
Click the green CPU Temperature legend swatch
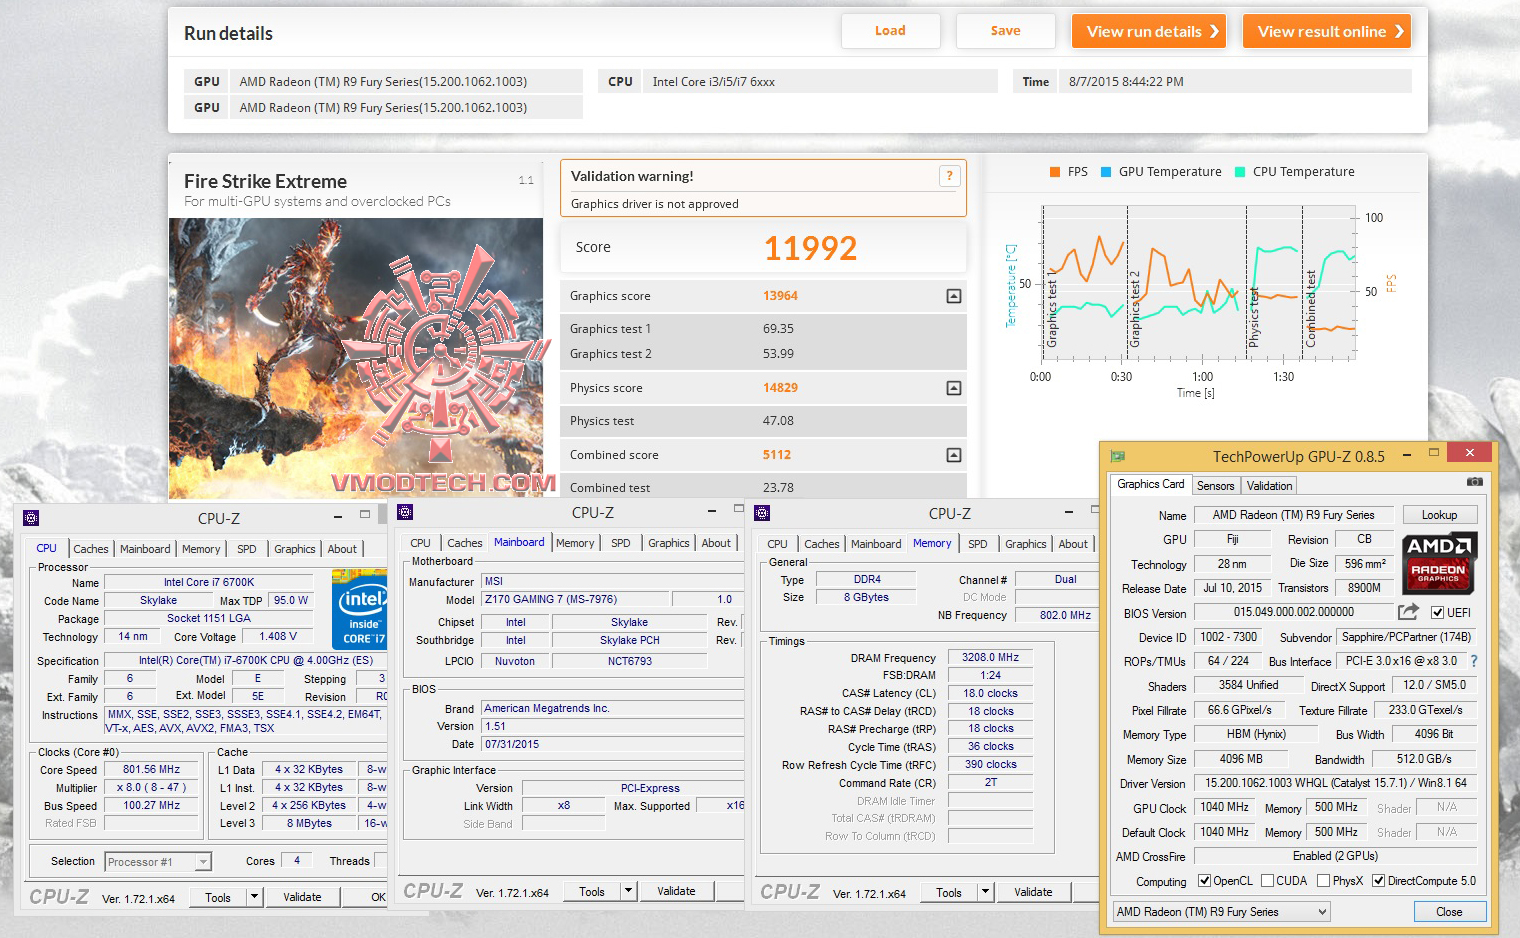pyautogui.click(x=1240, y=172)
